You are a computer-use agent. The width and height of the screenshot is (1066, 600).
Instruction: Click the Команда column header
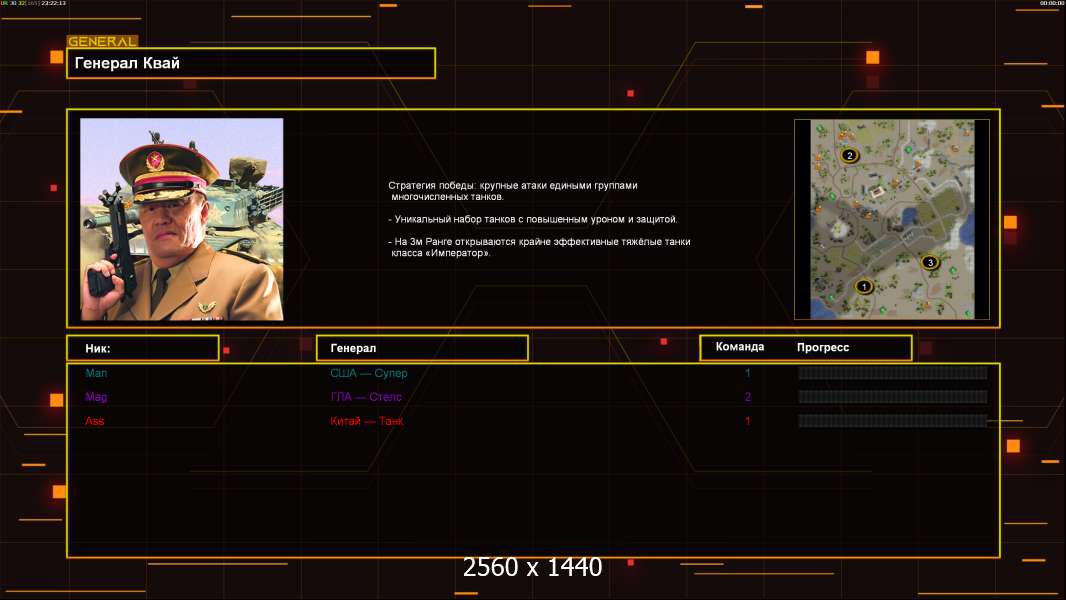click(740, 347)
